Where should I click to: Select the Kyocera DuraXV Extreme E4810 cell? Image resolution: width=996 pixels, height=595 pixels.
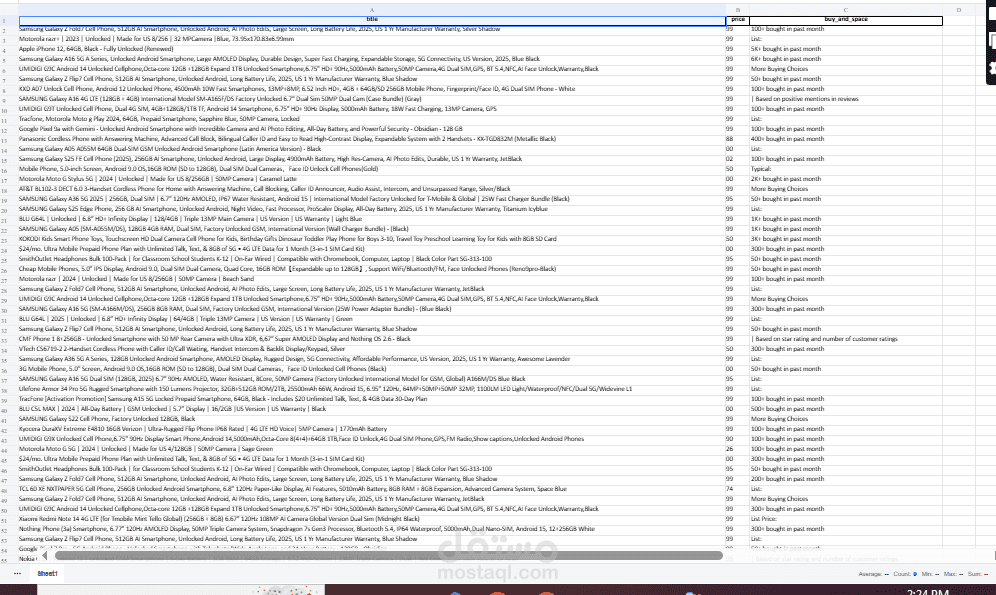[372, 429]
